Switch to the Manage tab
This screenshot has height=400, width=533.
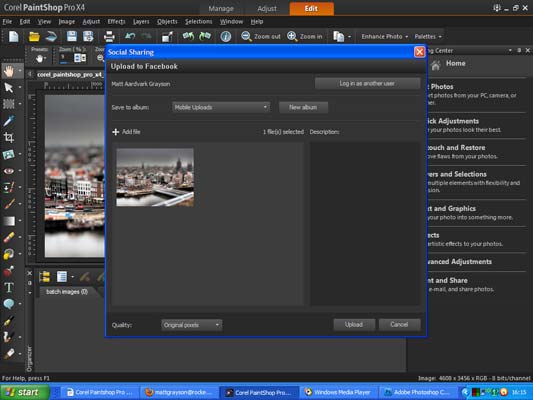pyautogui.click(x=221, y=8)
